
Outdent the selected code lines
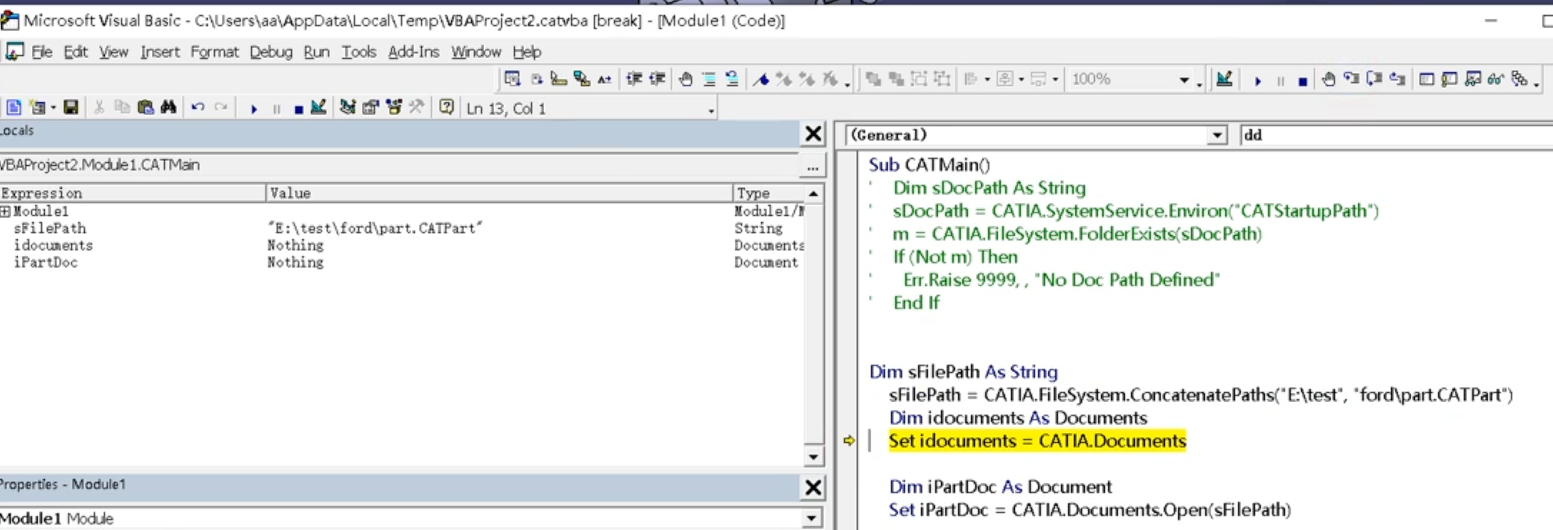(657, 79)
